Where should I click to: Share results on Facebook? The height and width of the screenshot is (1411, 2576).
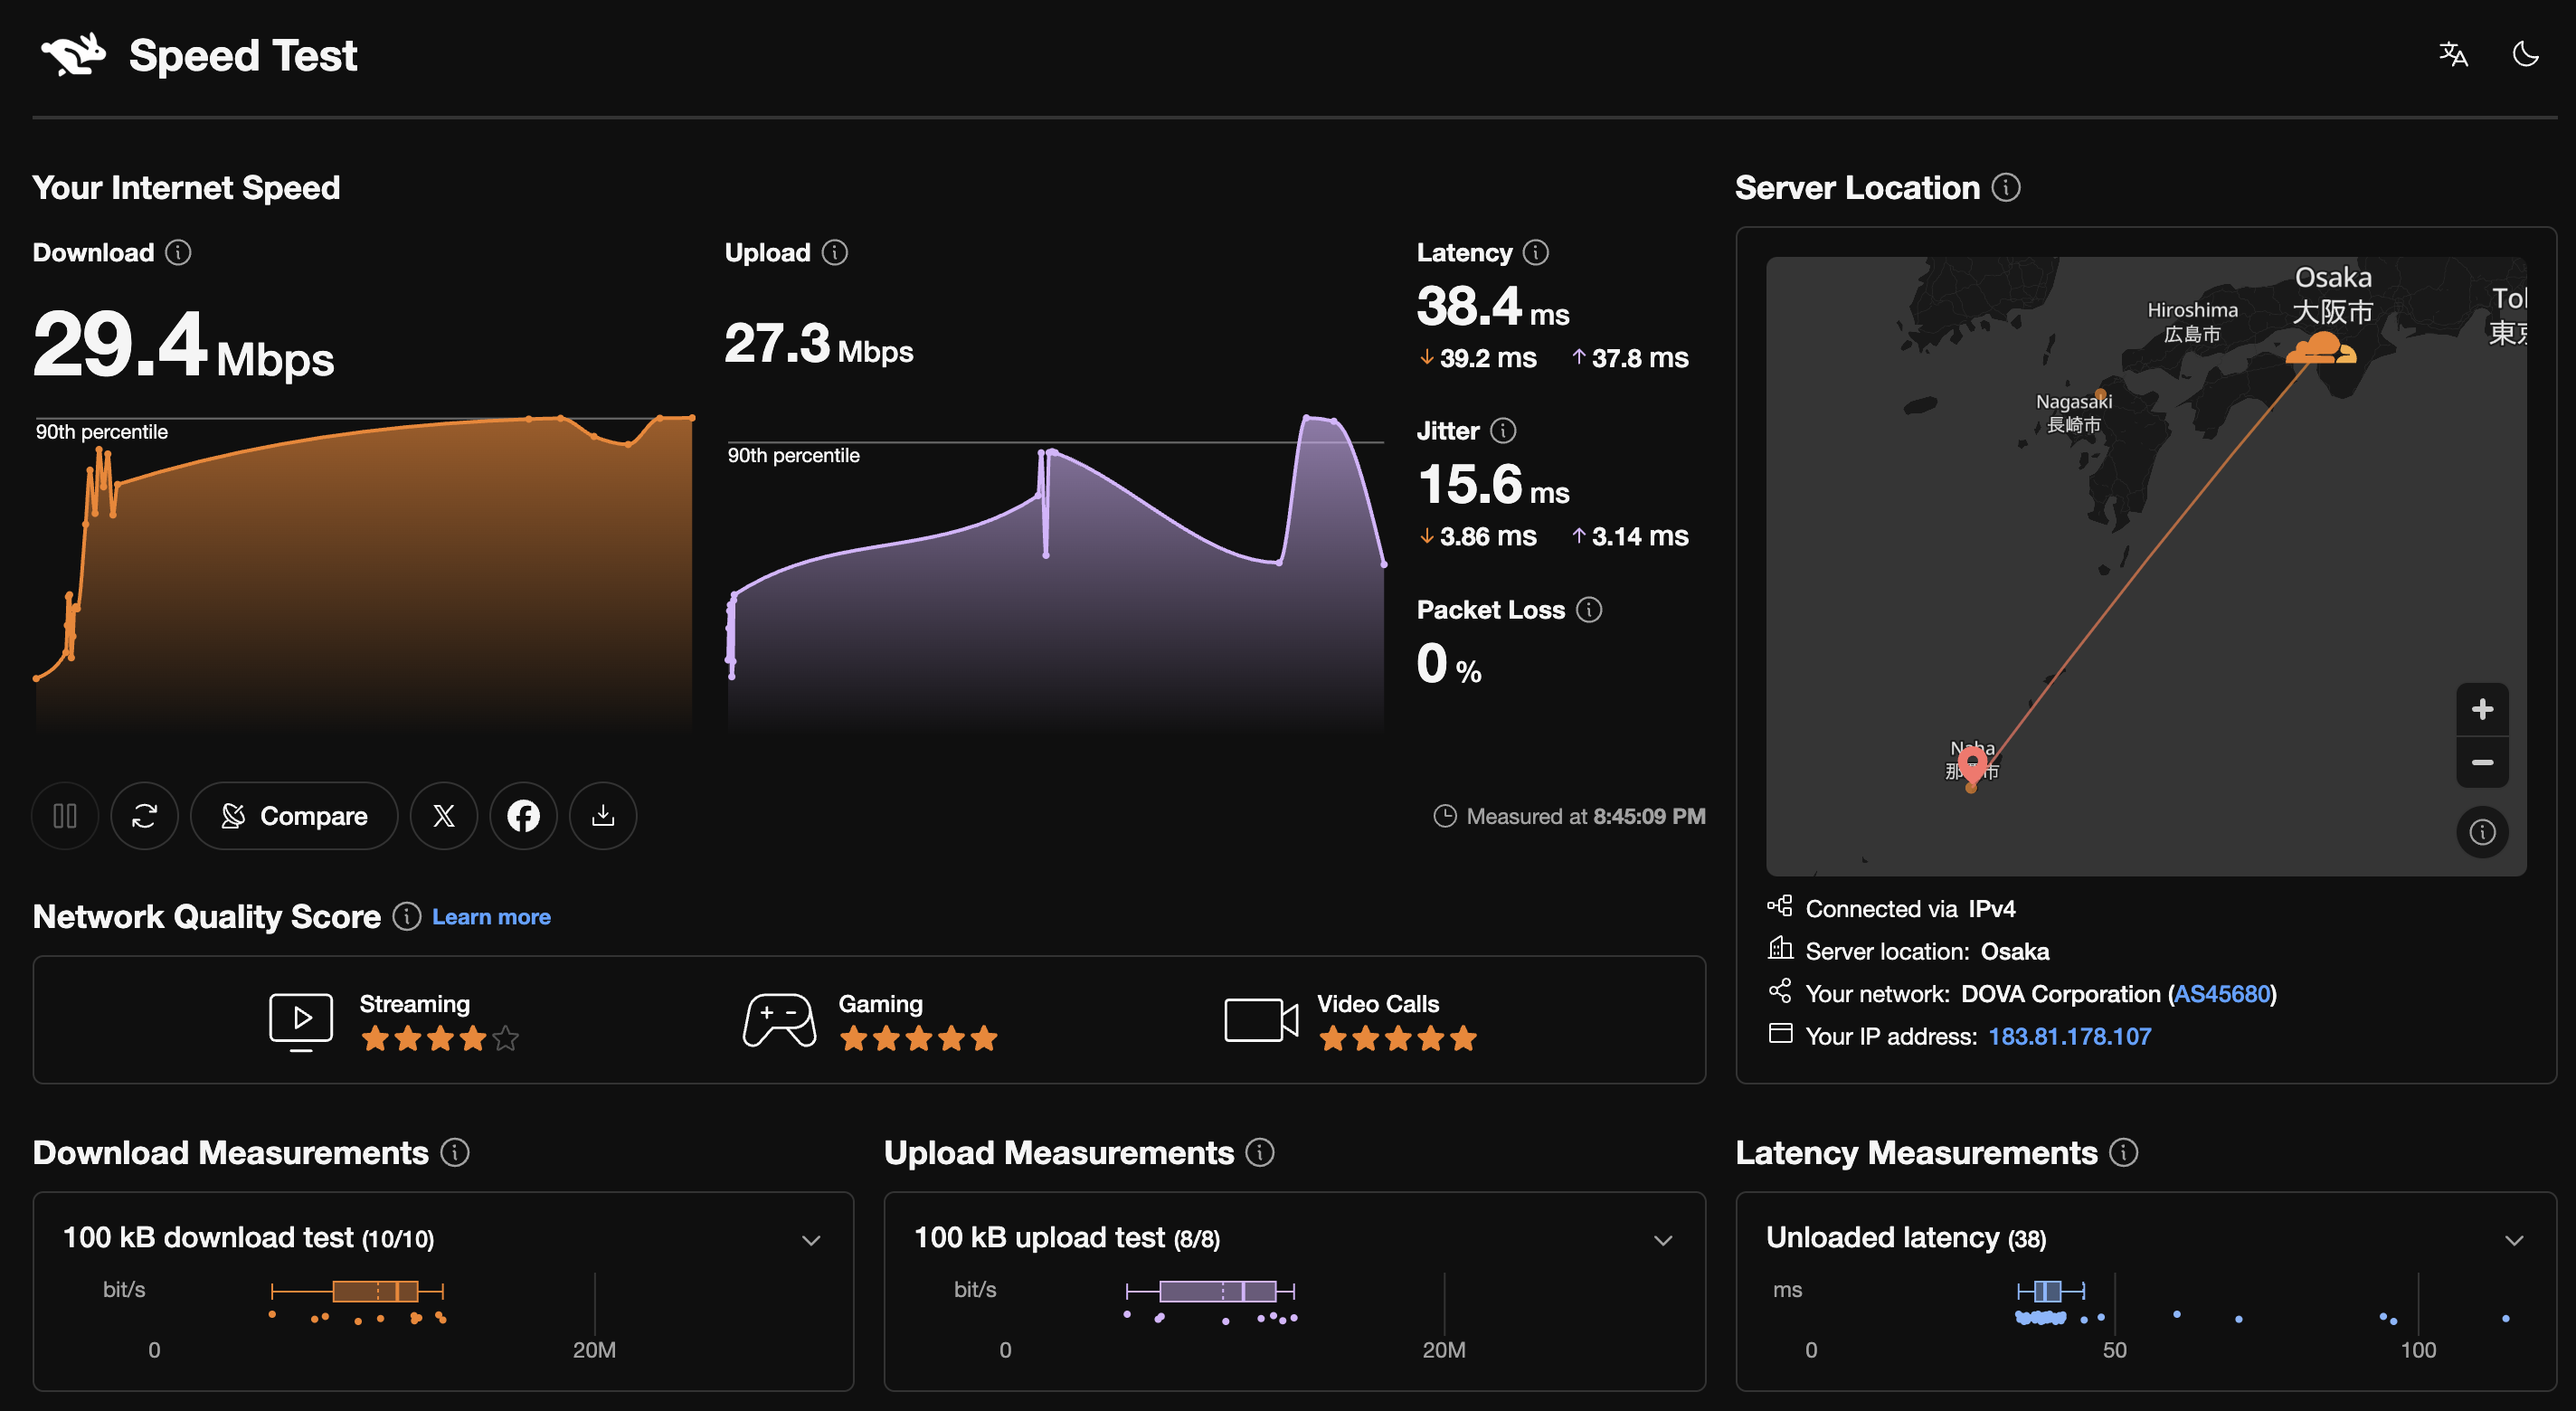[x=523, y=816]
